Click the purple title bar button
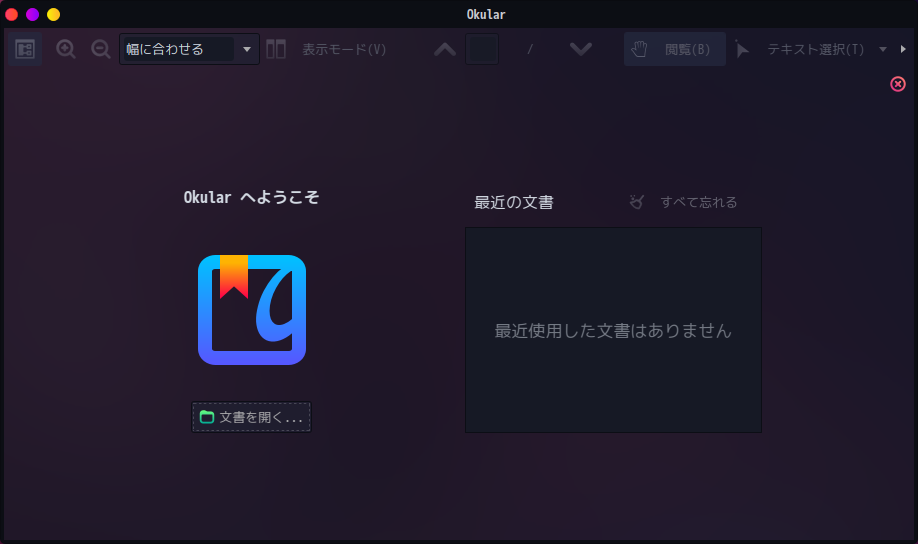The image size is (918, 544). [33, 15]
